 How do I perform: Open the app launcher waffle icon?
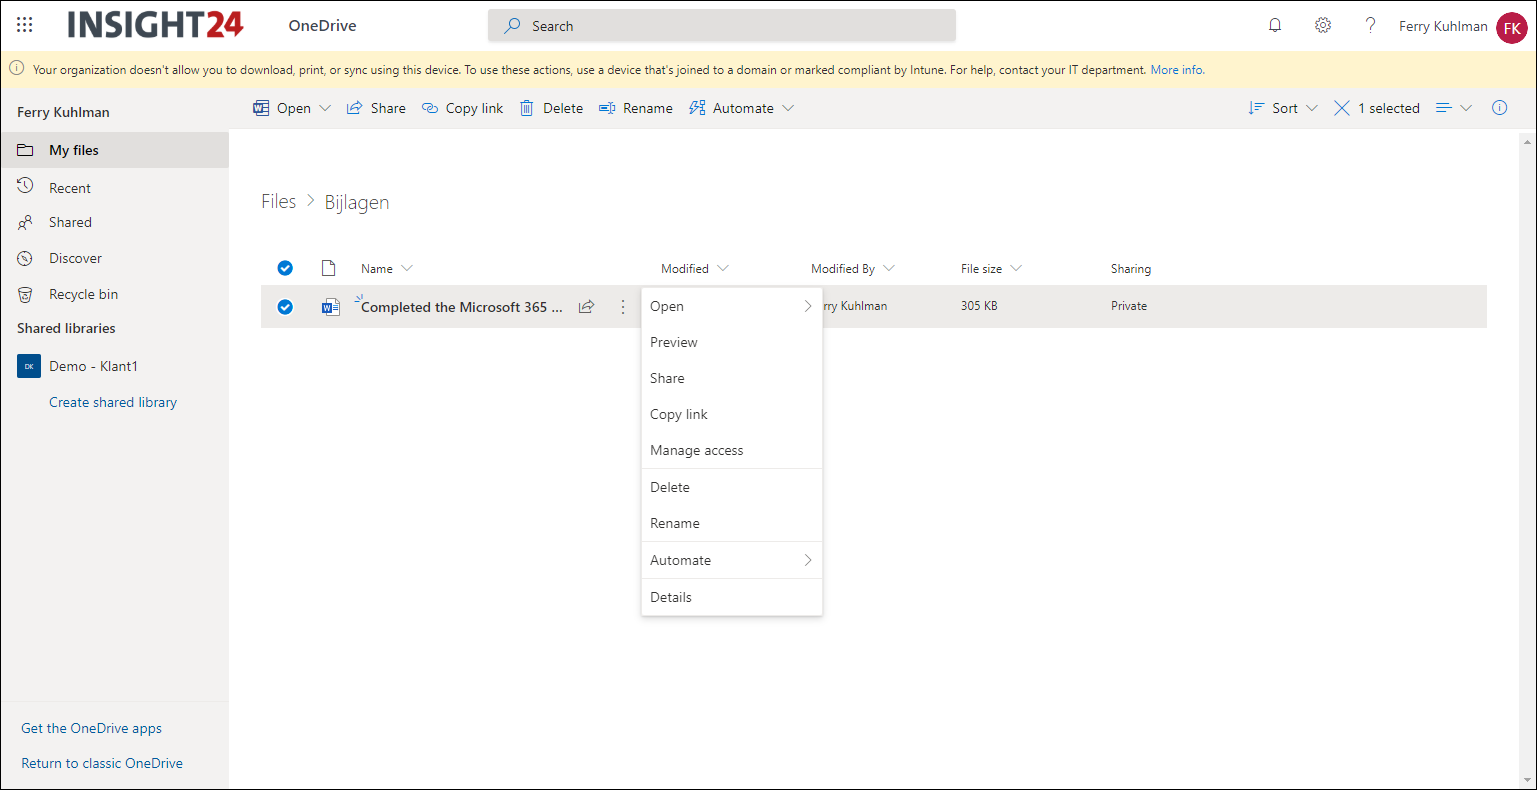pyautogui.click(x=25, y=25)
